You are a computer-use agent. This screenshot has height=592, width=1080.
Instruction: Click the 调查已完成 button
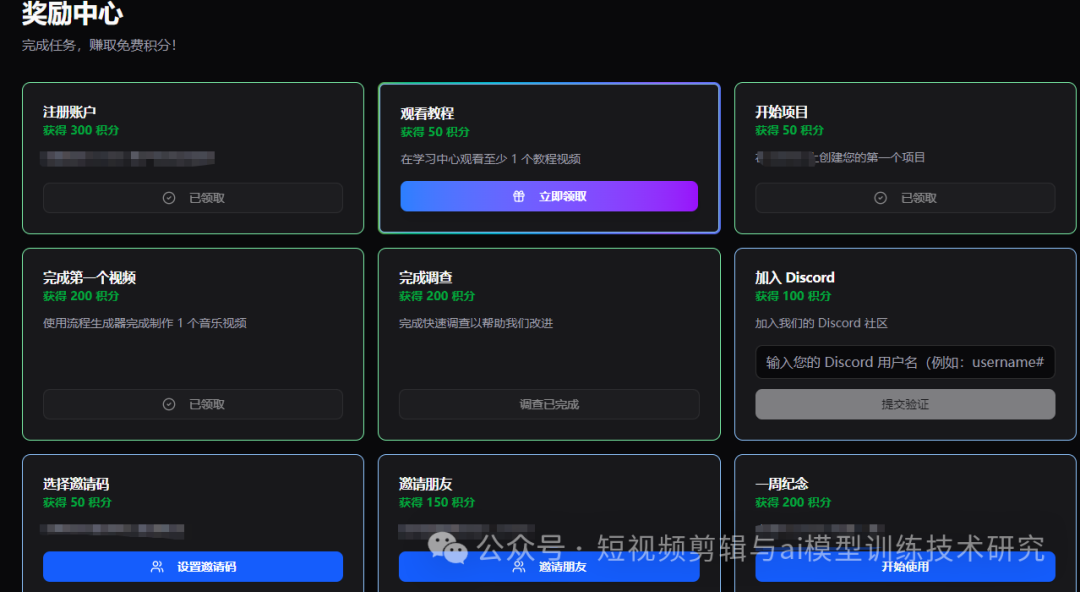pyautogui.click(x=548, y=404)
